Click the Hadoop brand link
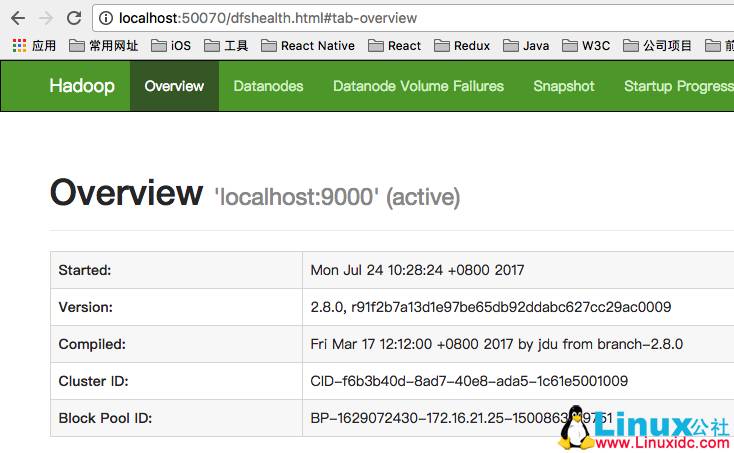 point(82,86)
